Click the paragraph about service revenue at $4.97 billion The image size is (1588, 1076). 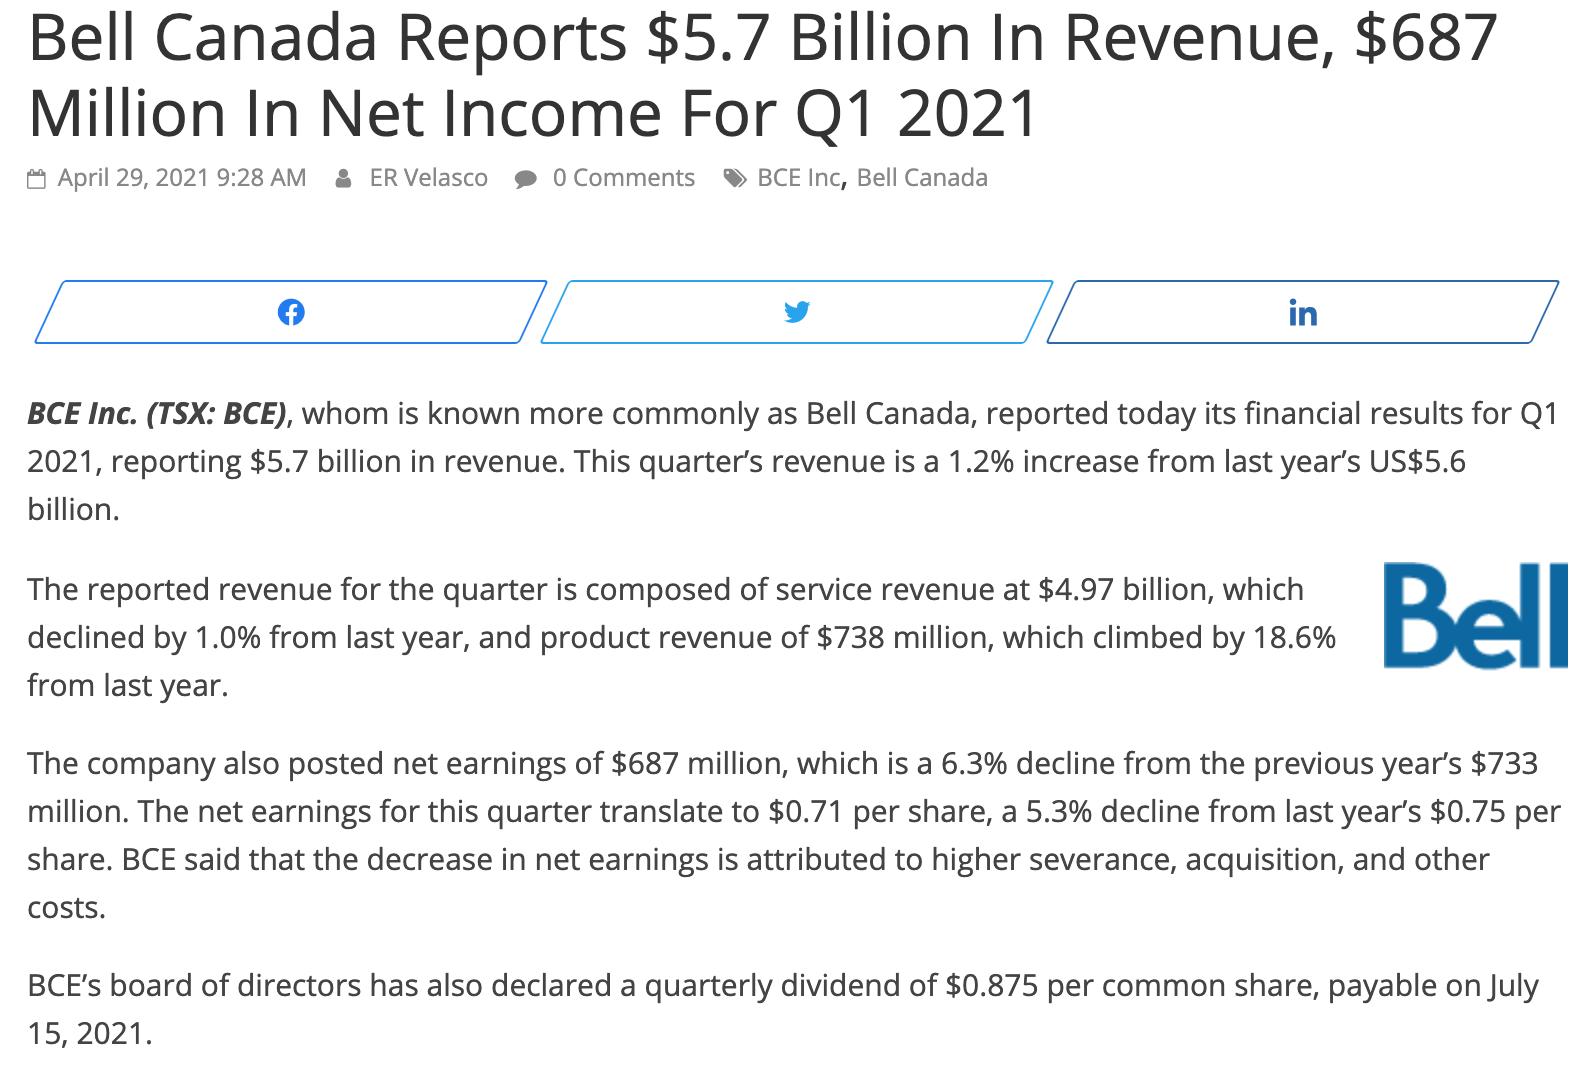tap(682, 637)
